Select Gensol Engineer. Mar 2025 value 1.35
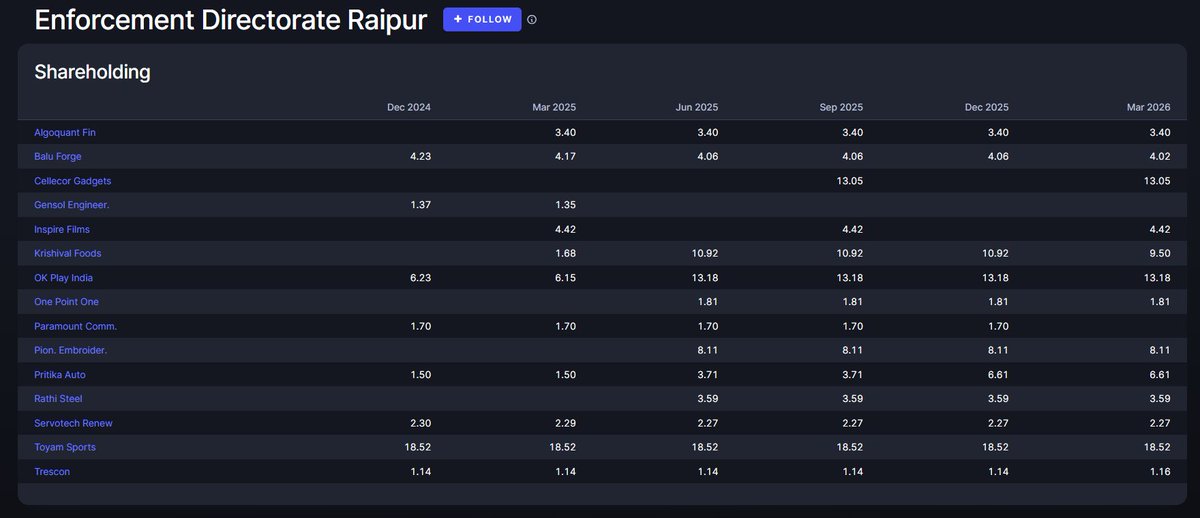 [x=566, y=205]
